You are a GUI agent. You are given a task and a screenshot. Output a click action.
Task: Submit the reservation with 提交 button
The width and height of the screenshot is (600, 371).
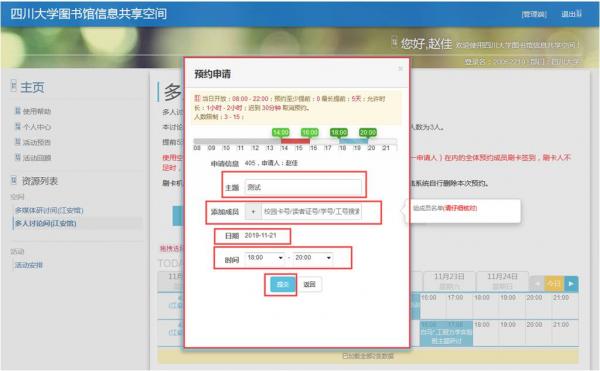(x=282, y=284)
